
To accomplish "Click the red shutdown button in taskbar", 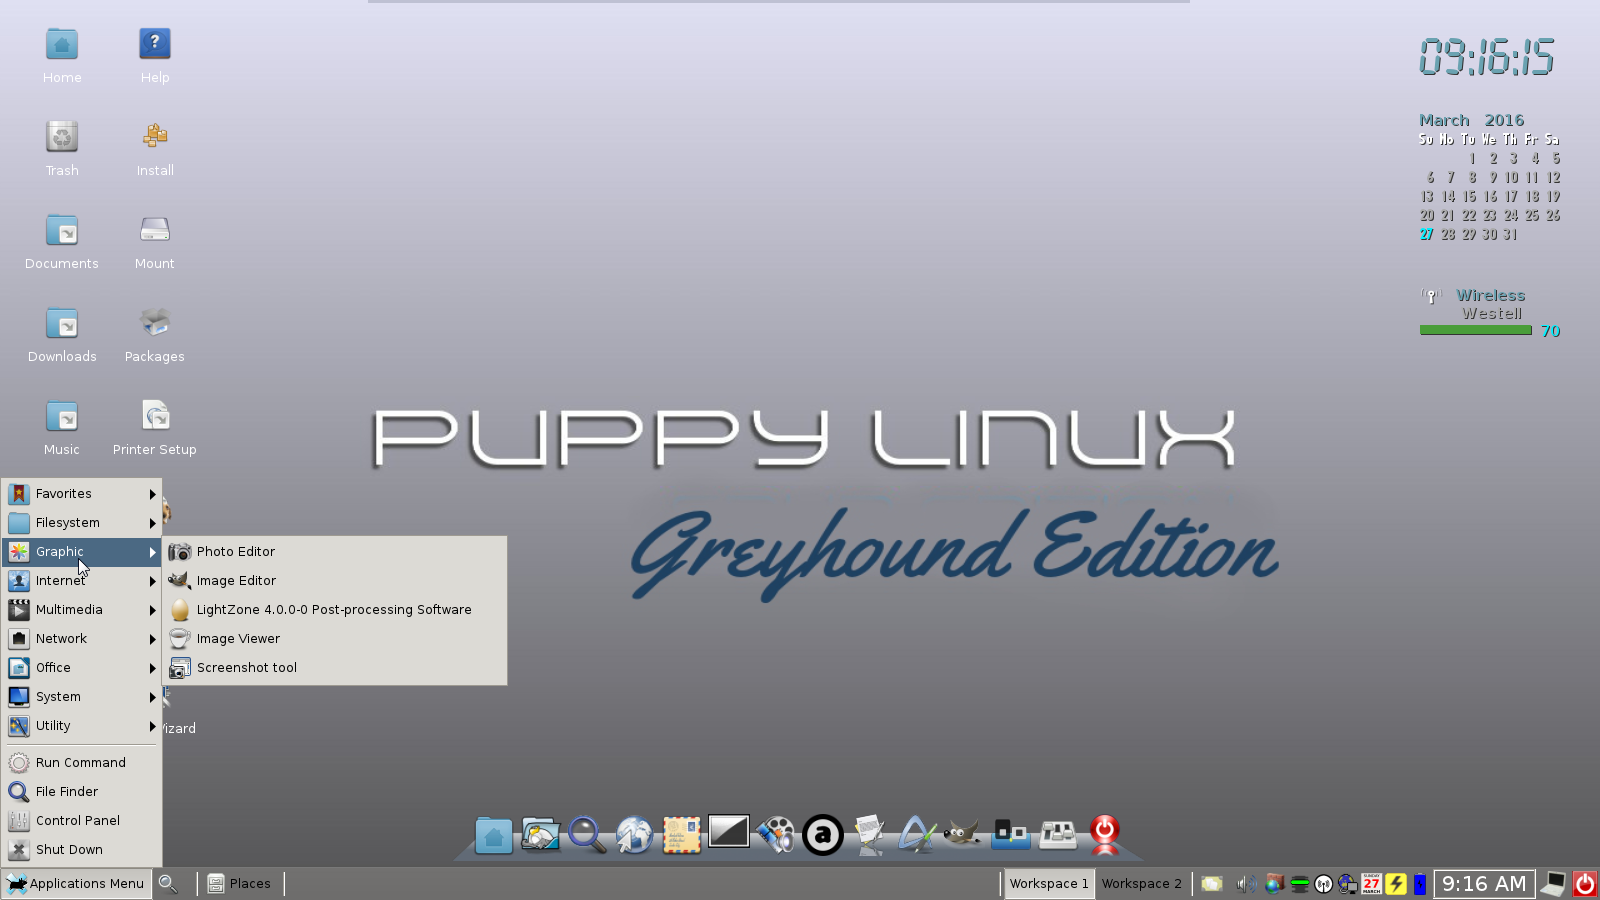I will pos(1585,884).
